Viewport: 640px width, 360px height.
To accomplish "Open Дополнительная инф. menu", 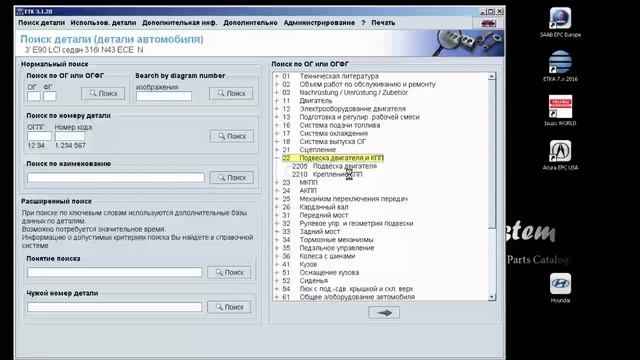I will [180, 23].
